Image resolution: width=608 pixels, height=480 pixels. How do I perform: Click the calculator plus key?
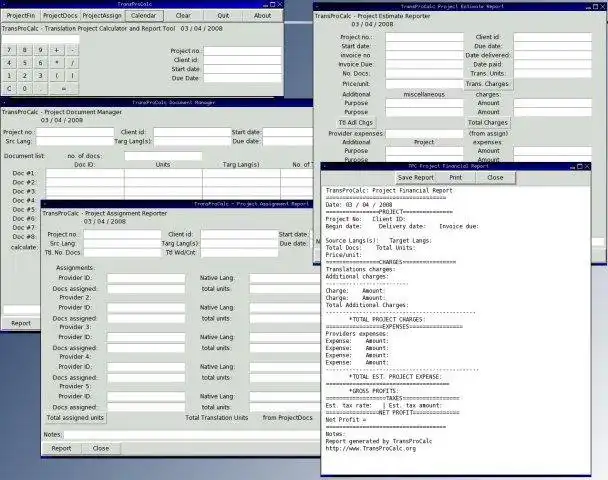click(x=57, y=50)
